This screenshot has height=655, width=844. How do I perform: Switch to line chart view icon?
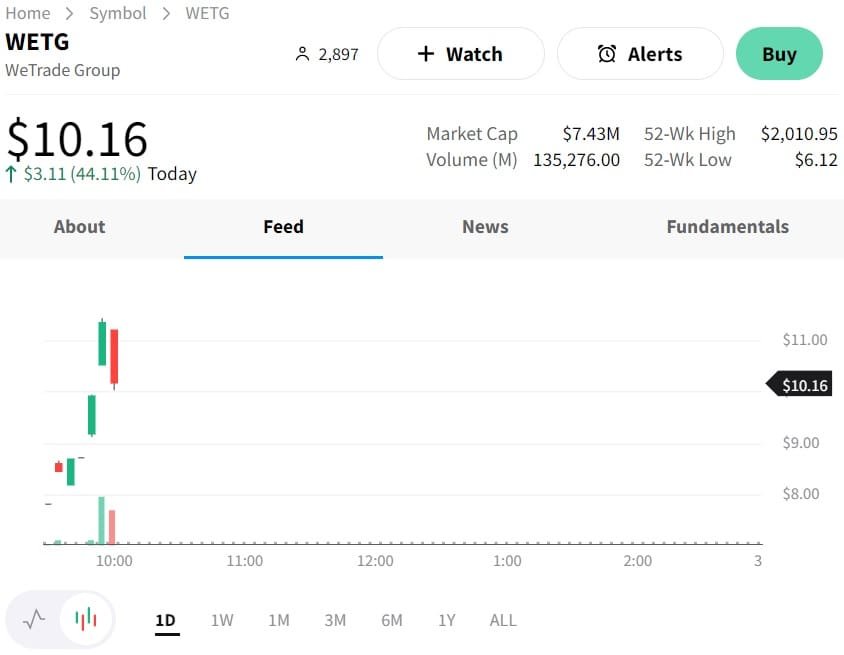(34, 619)
